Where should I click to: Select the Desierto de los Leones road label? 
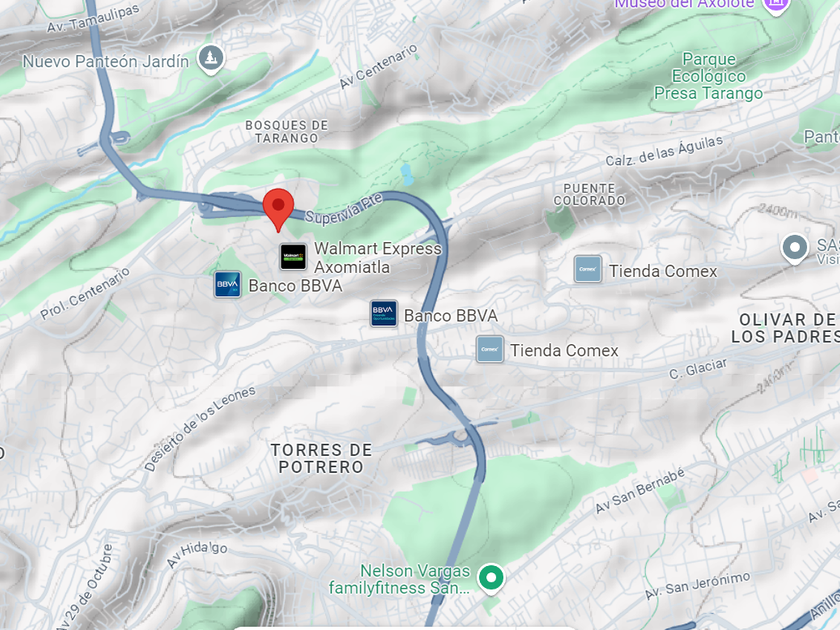click(200, 429)
